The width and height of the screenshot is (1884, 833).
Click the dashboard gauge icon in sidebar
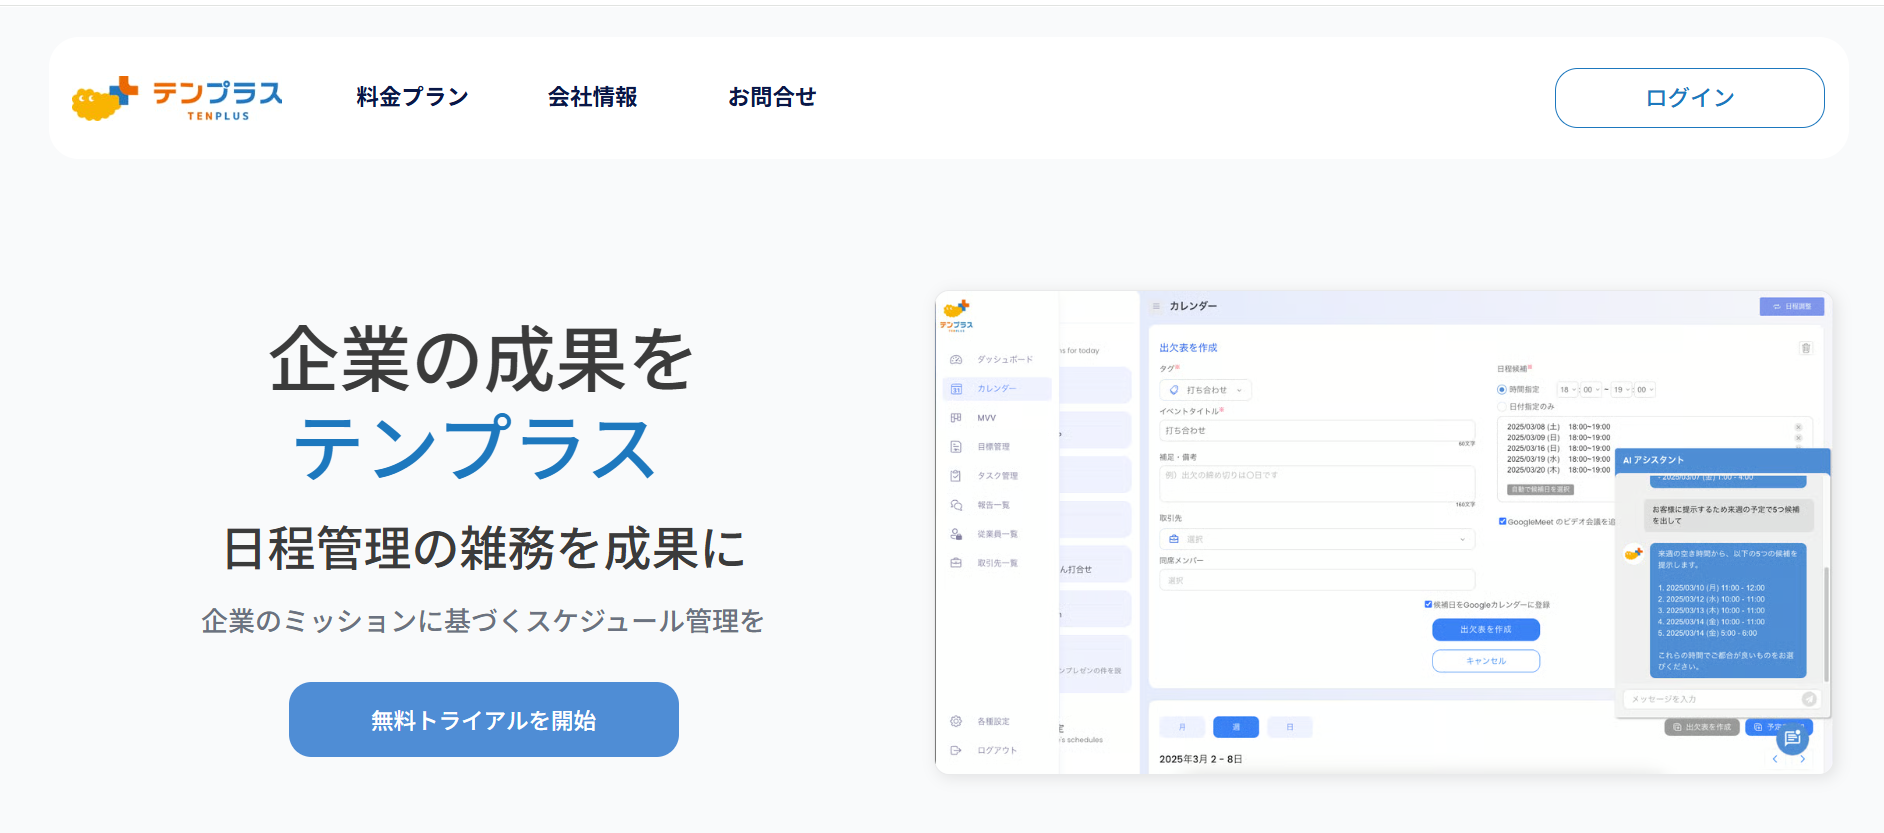[x=956, y=360]
